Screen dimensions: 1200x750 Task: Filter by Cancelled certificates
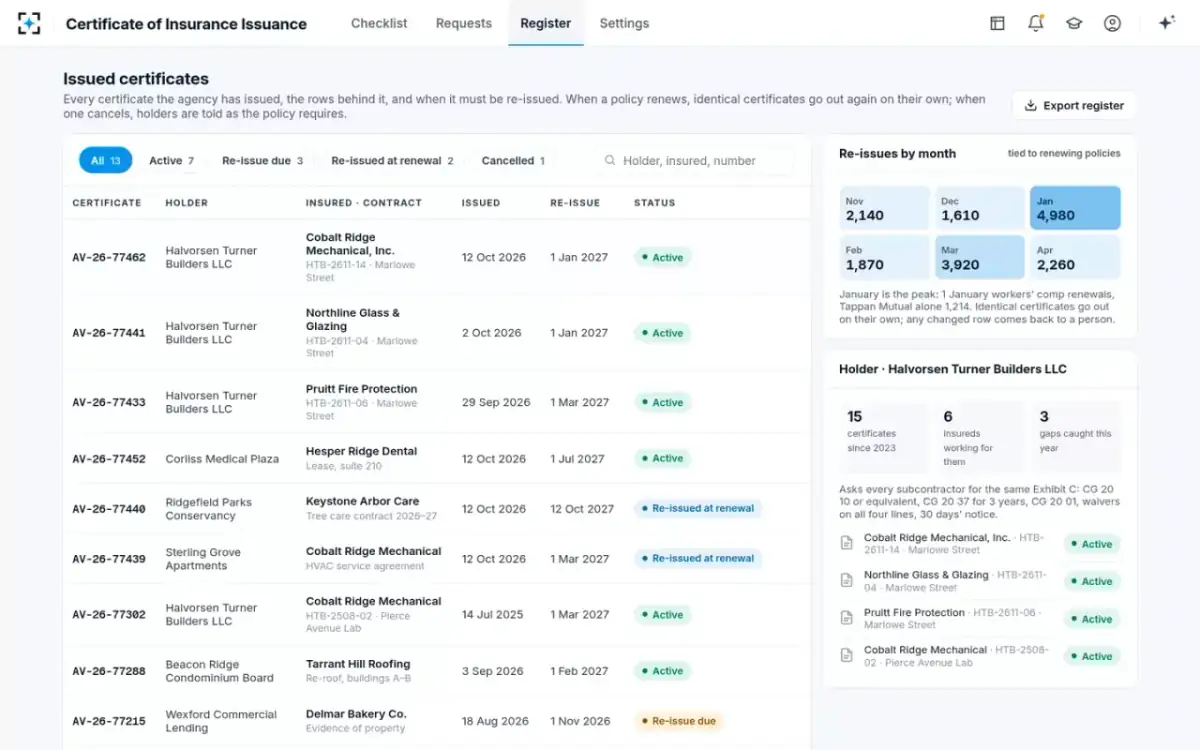(513, 160)
